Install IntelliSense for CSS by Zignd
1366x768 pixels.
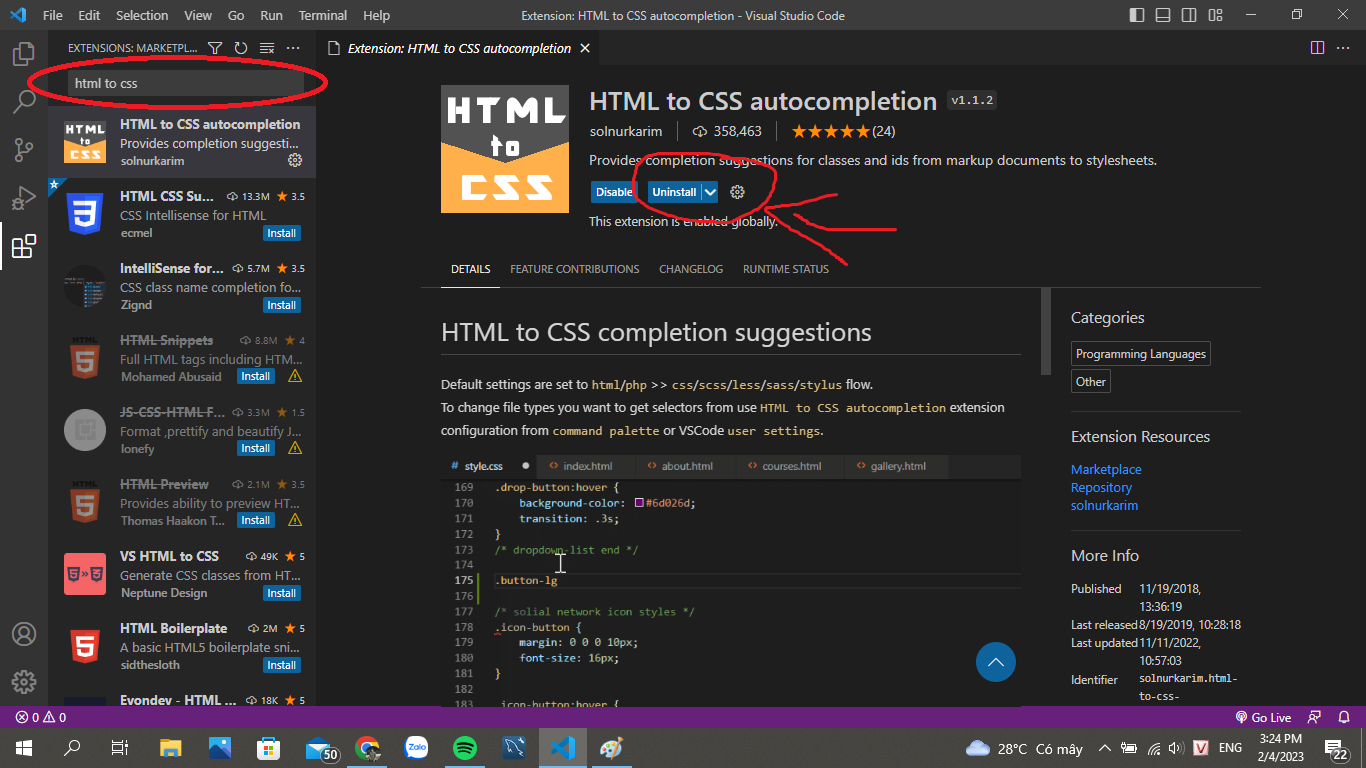pyautogui.click(x=282, y=305)
